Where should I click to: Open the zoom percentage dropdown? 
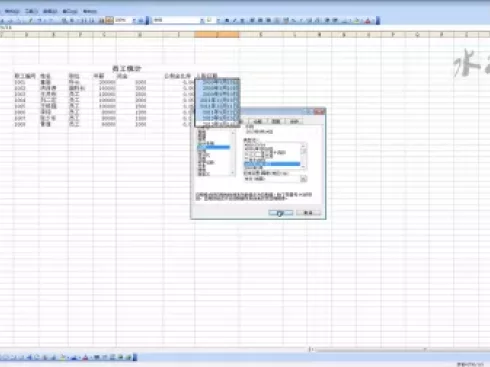[134, 21]
